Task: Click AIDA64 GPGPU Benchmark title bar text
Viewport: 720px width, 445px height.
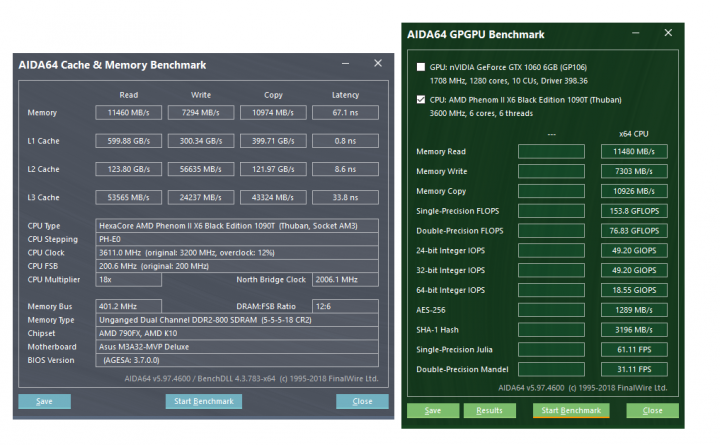Action: pyautogui.click(x=476, y=34)
